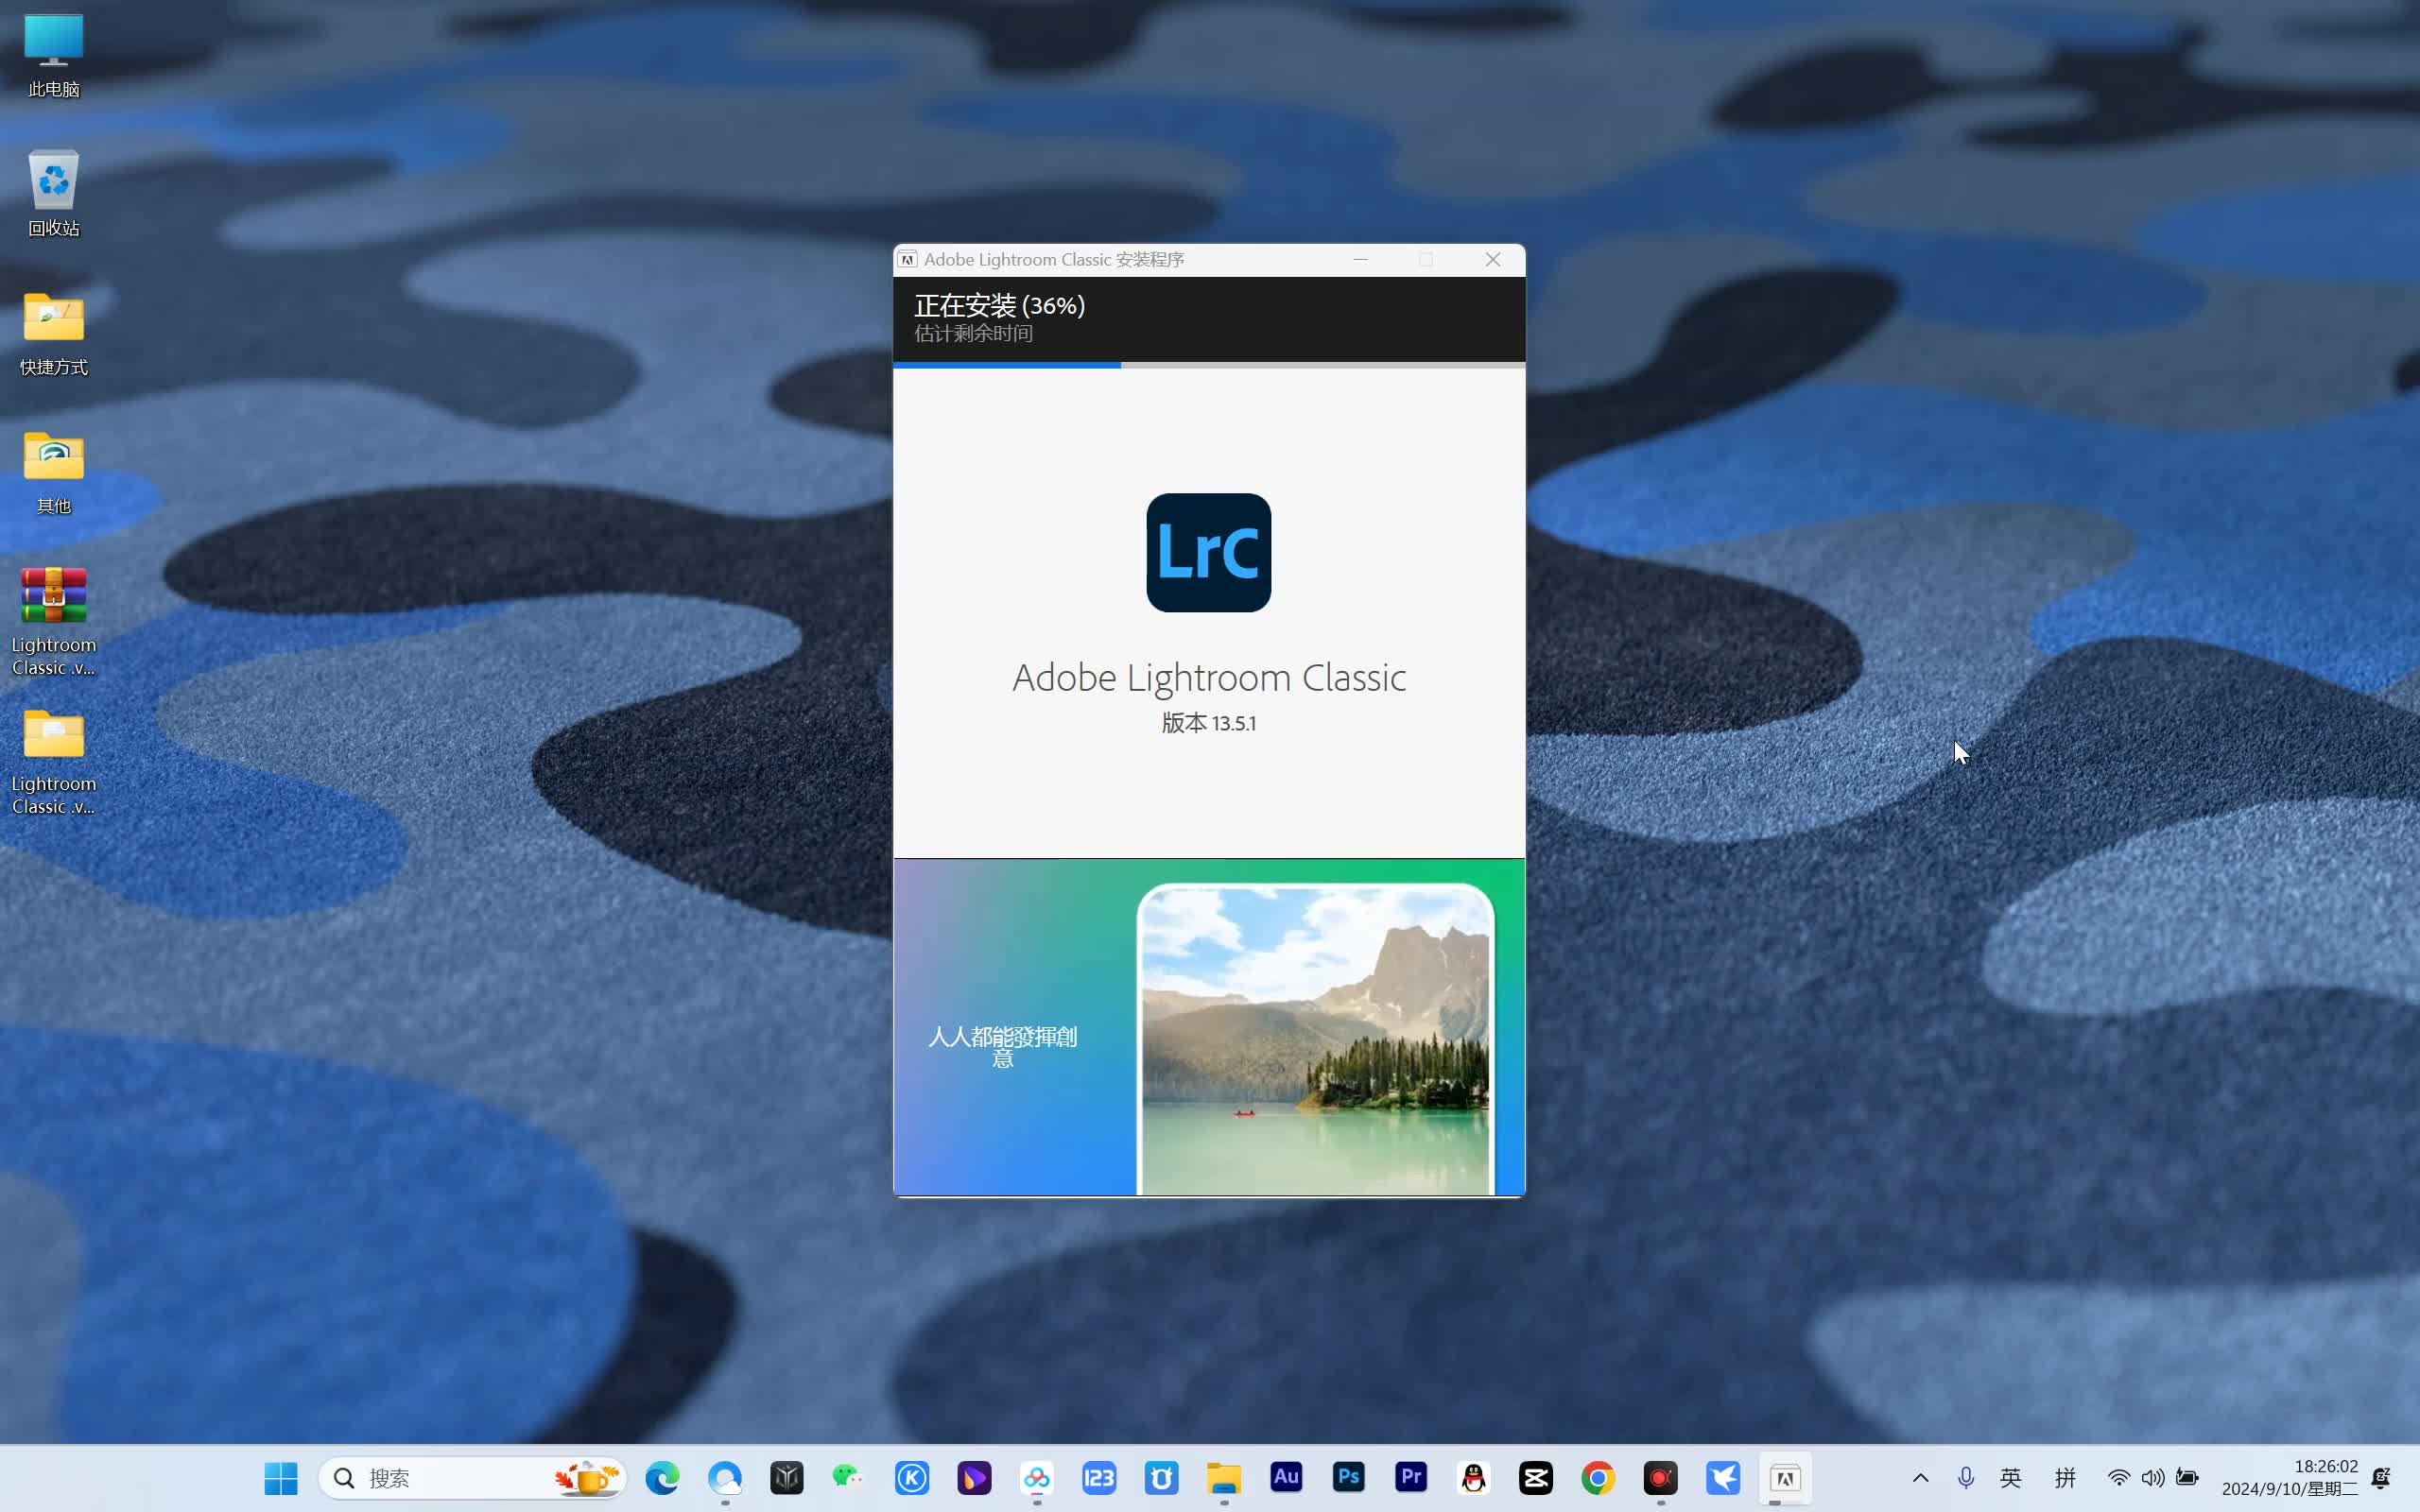Open the CapCut taskbar icon

[1536, 1477]
